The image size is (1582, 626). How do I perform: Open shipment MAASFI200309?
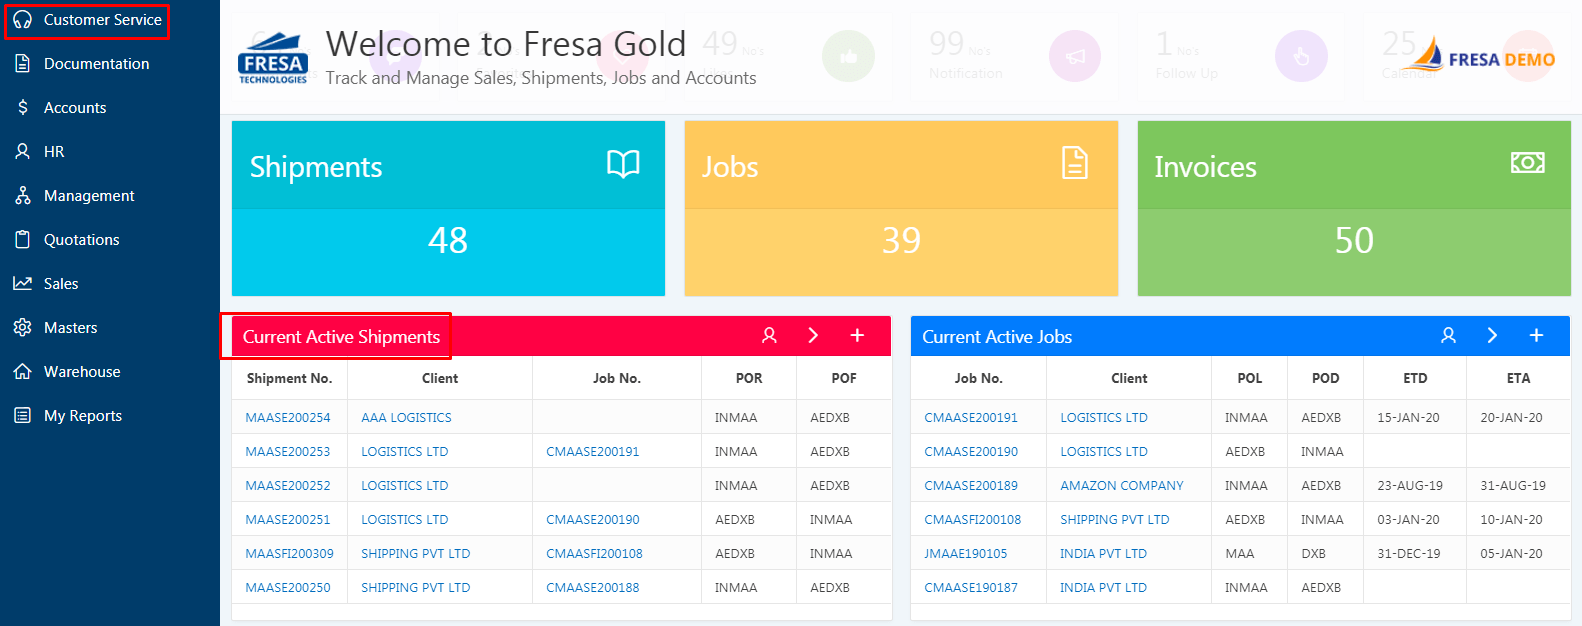[290, 553]
